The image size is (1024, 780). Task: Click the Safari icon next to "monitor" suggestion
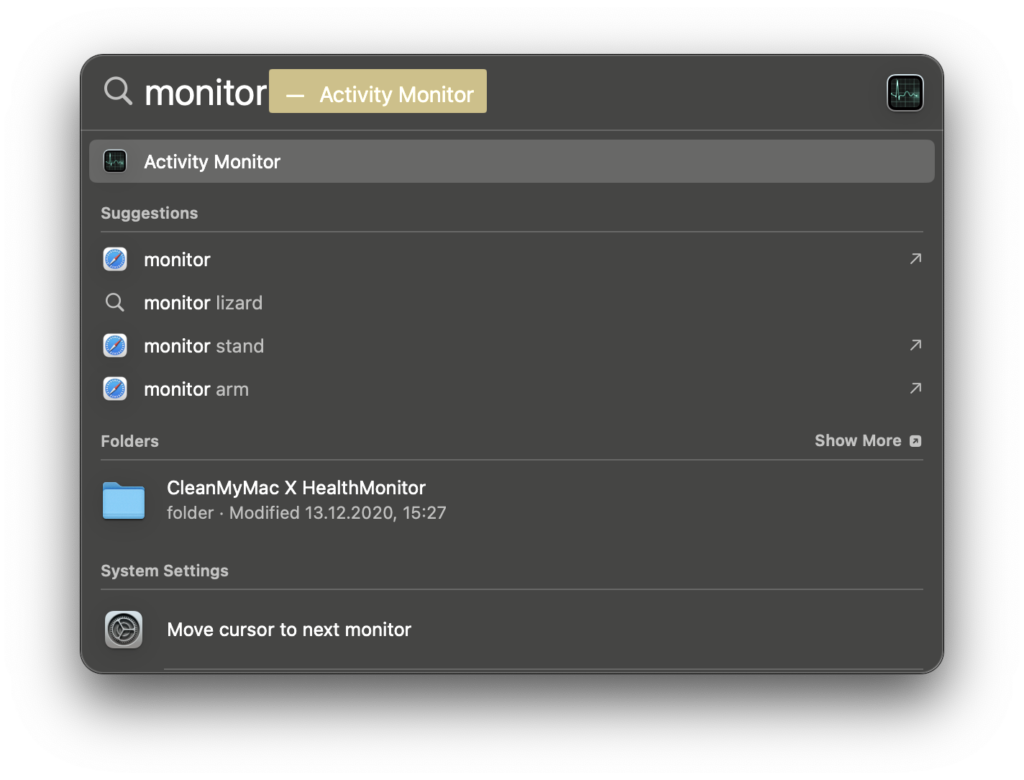[x=115, y=259]
